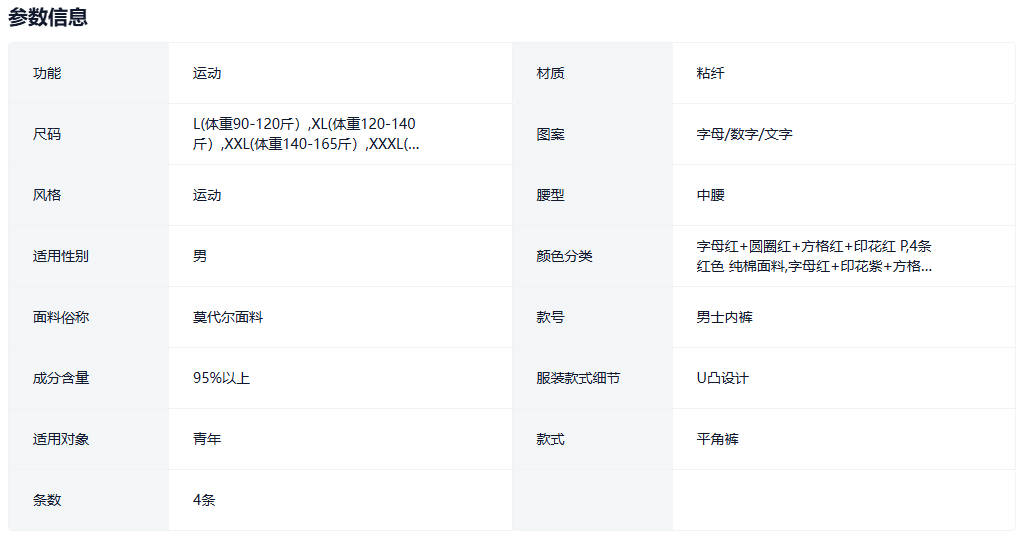Click the 95%以上 composition value
Image resolution: width=1025 pixels, height=539 pixels.
pyautogui.click(x=221, y=378)
